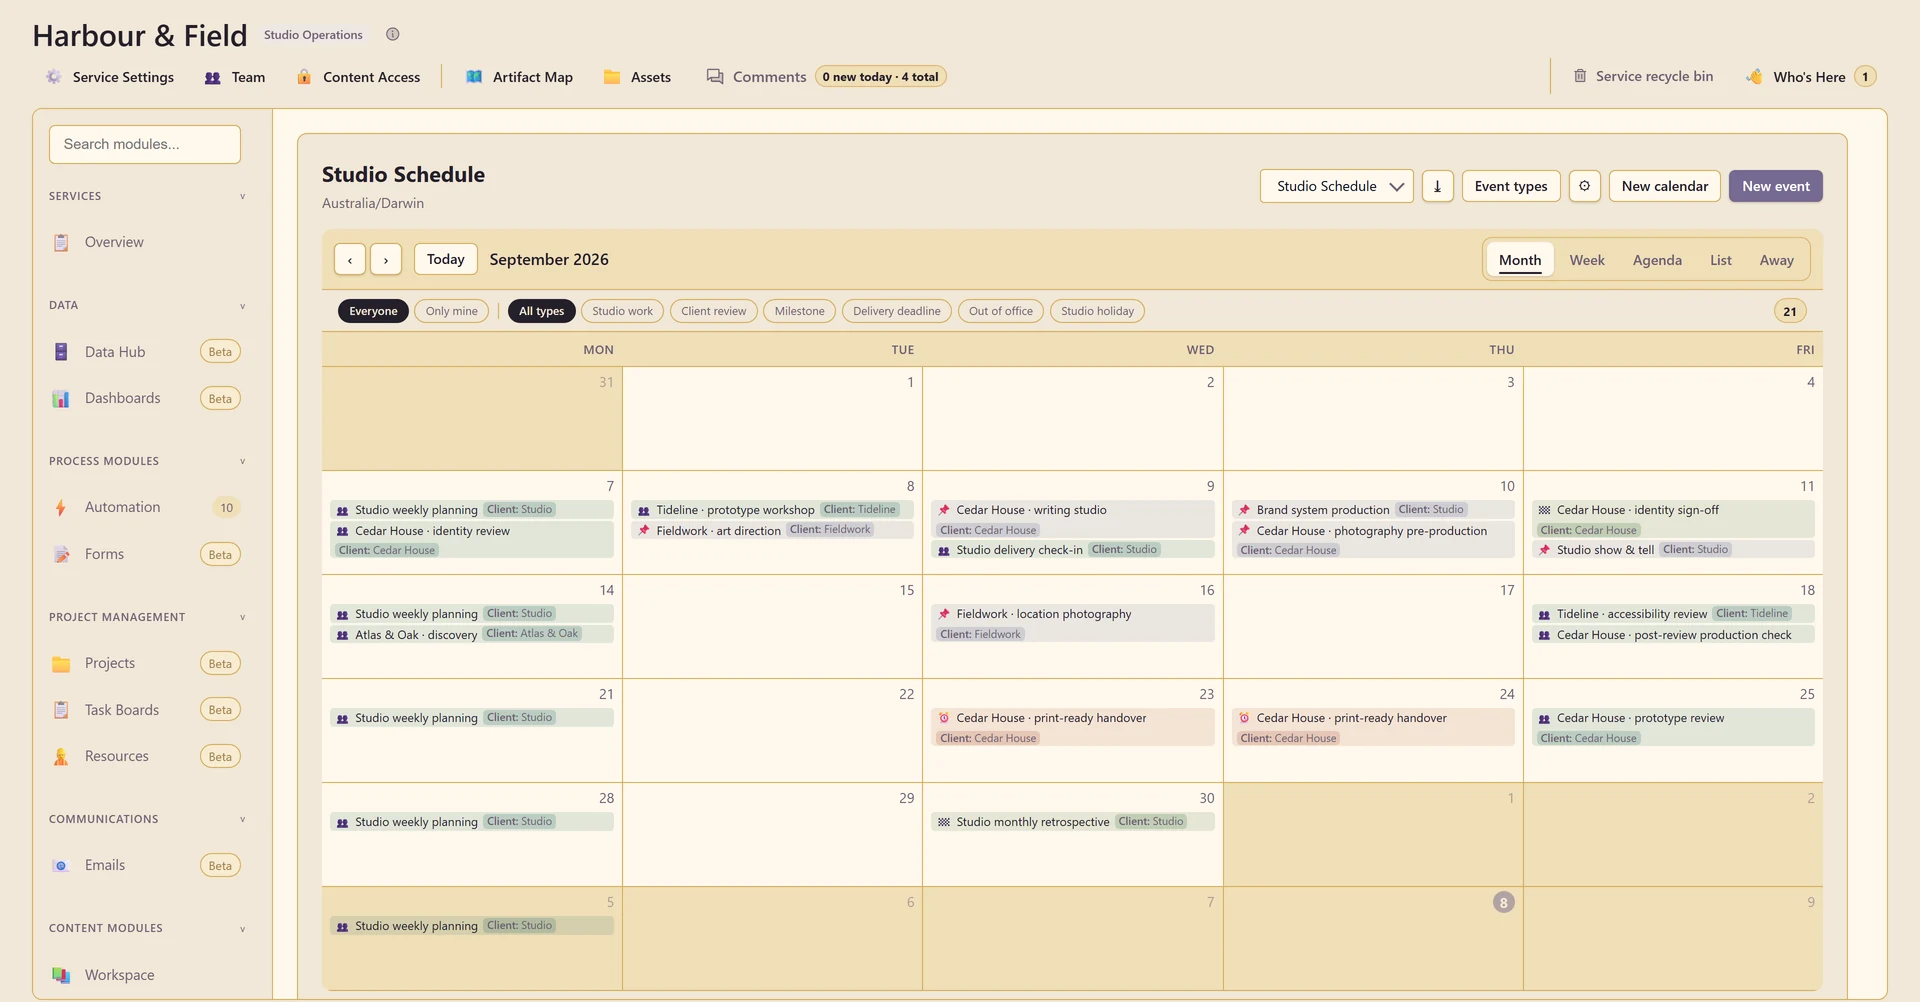Collapse the PROJECT MANAGEMENT sidebar section
The height and width of the screenshot is (1002, 1920).
[x=243, y=617]
